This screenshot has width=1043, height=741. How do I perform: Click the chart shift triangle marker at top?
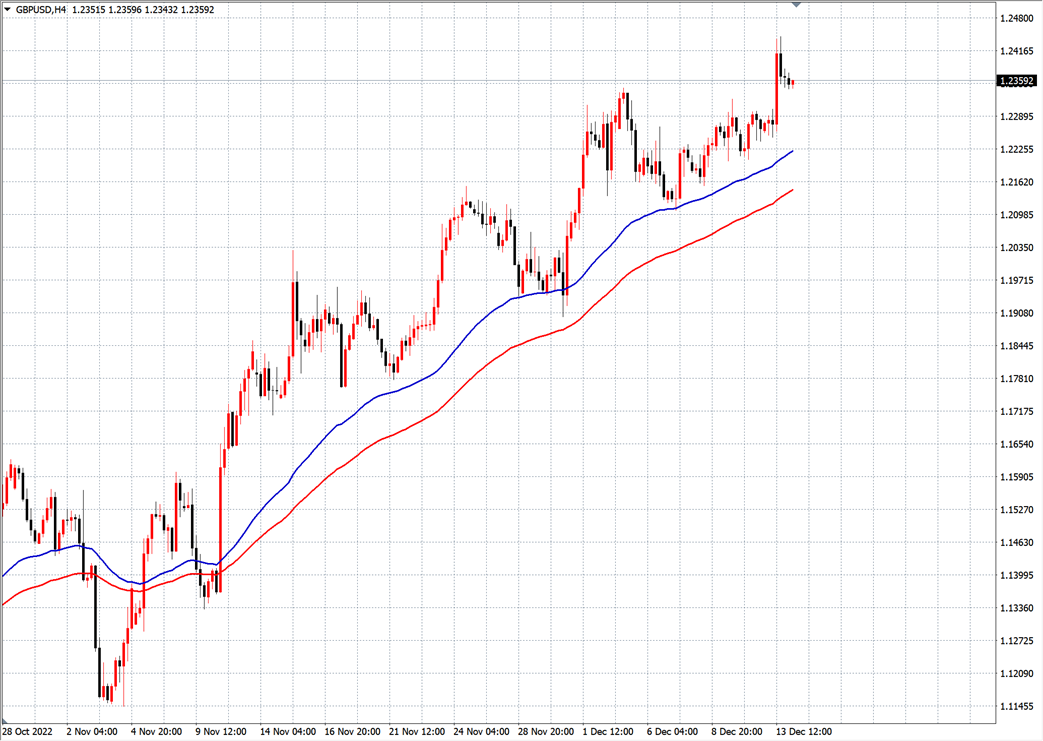(796, 5)
